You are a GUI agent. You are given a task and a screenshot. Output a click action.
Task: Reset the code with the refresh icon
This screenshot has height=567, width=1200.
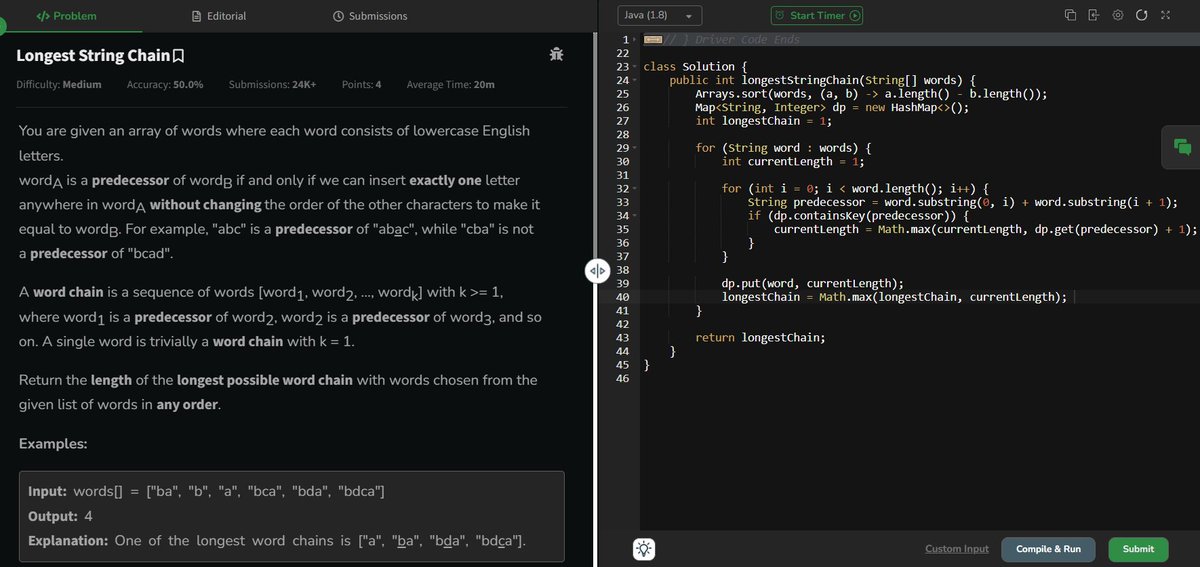click(1141, 15)
